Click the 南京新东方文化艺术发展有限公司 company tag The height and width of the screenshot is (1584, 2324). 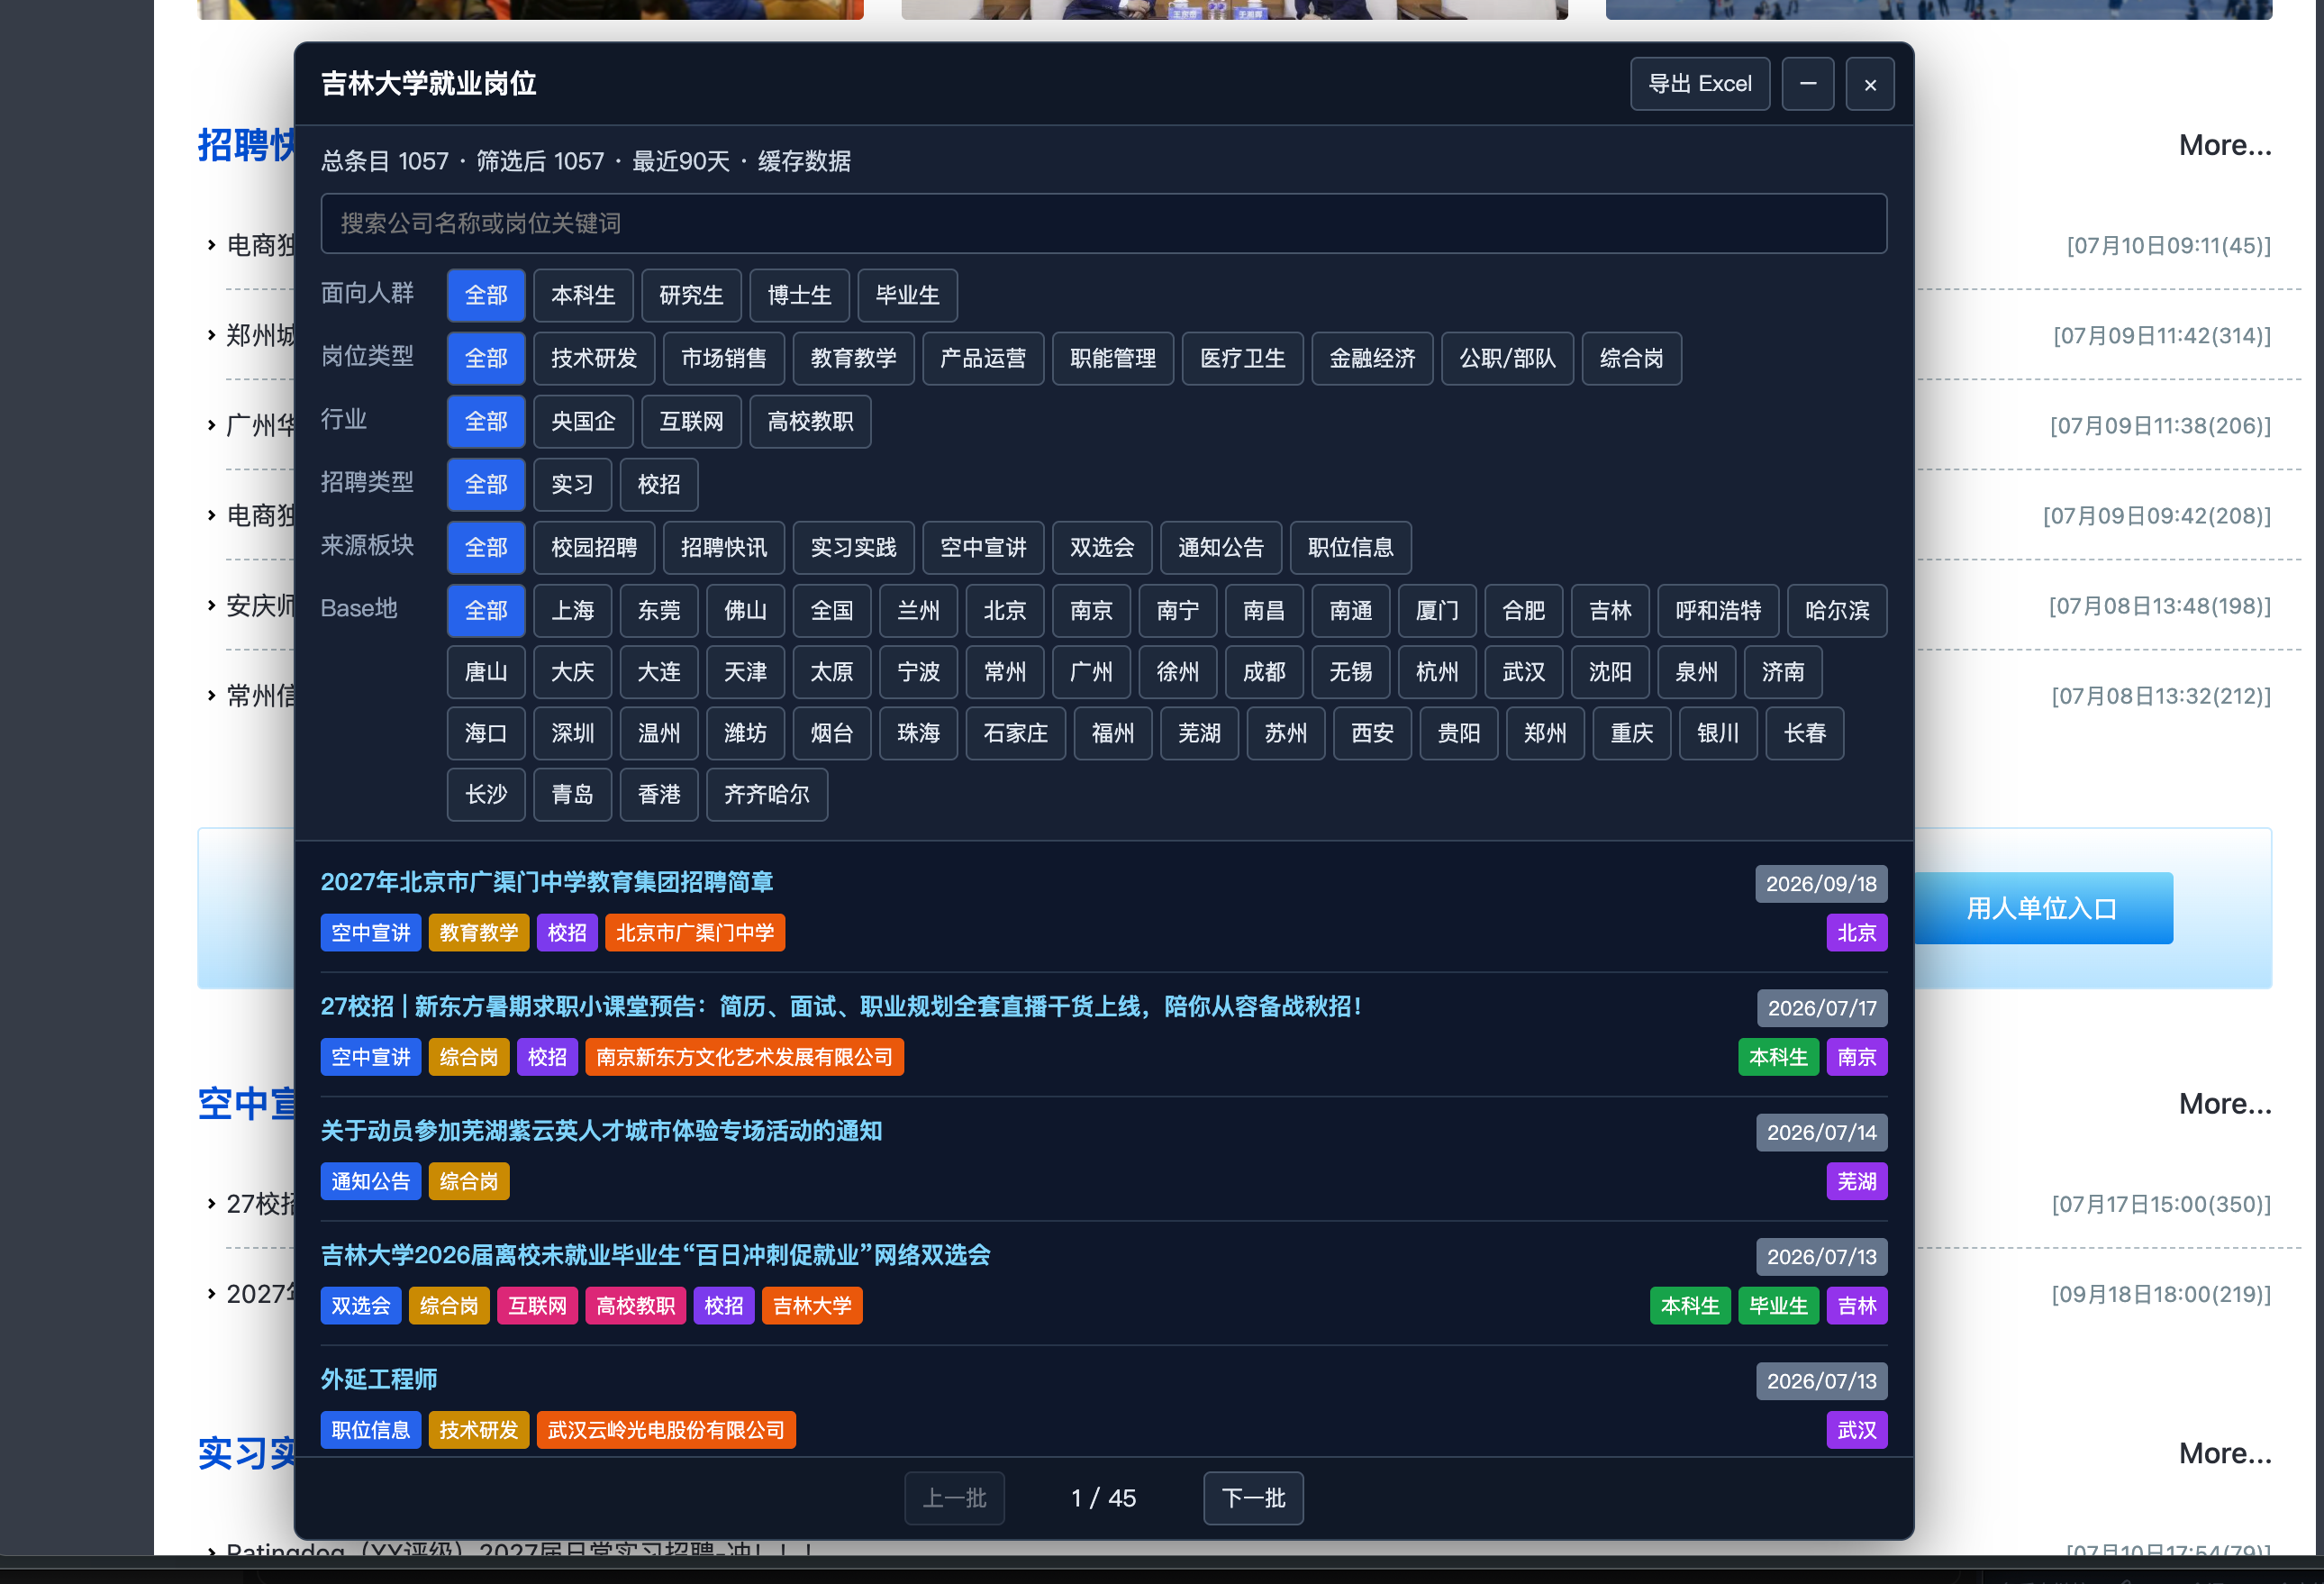click(744, 1057)
